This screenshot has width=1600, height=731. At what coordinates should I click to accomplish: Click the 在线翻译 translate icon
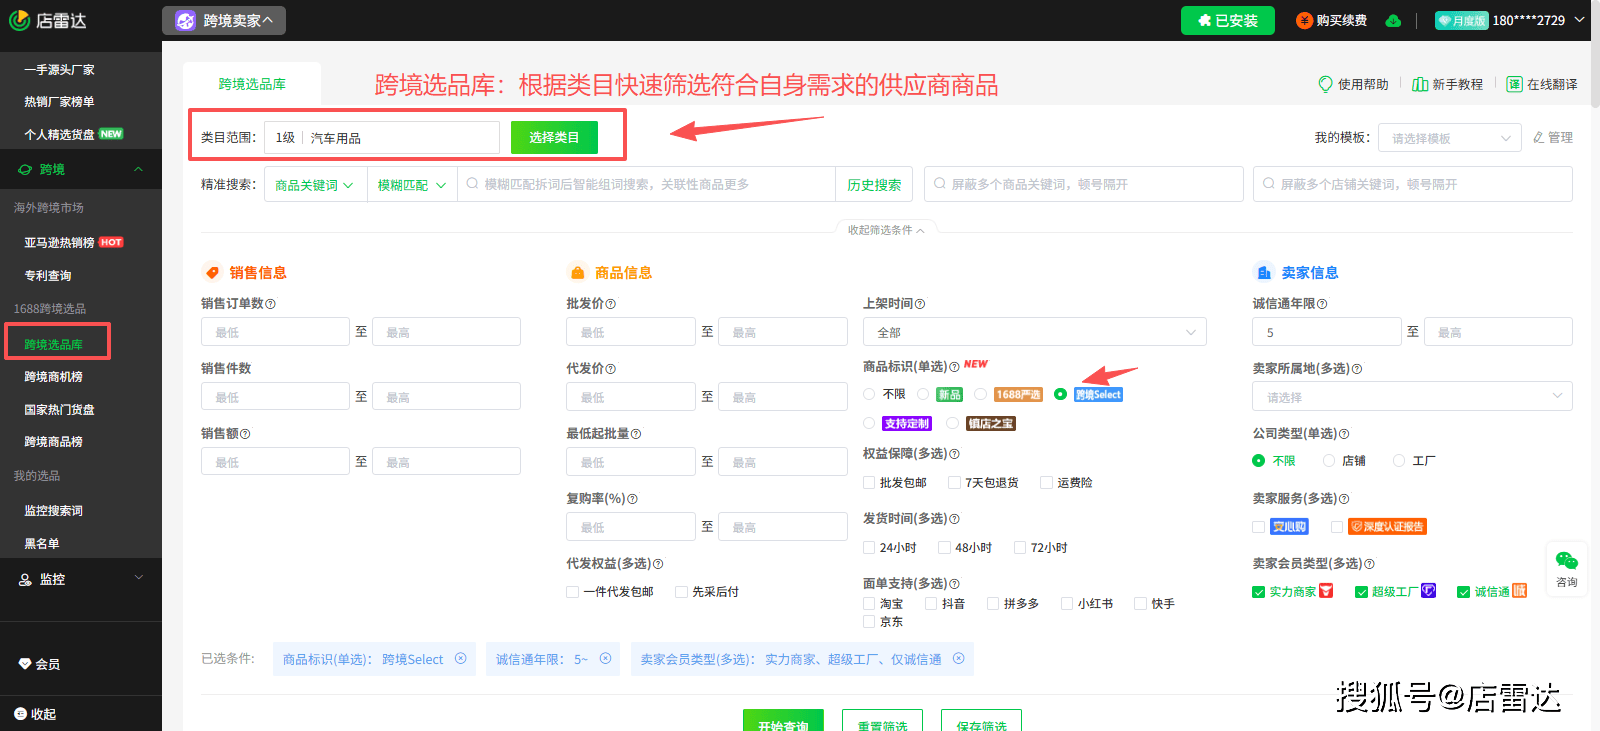tap(1514, 84)
